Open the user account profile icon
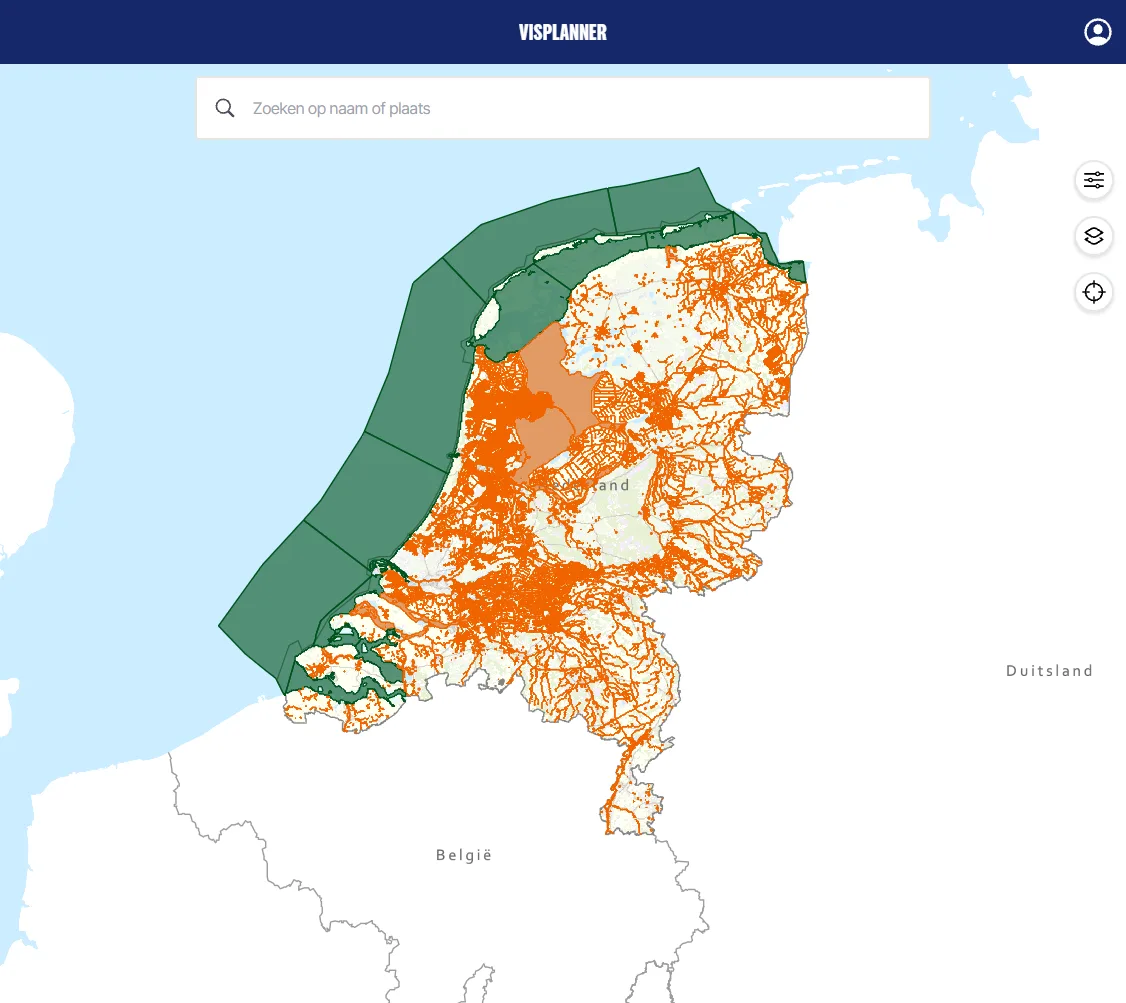Screen dimensions: 1126x1003 (x=1097, y=32)
